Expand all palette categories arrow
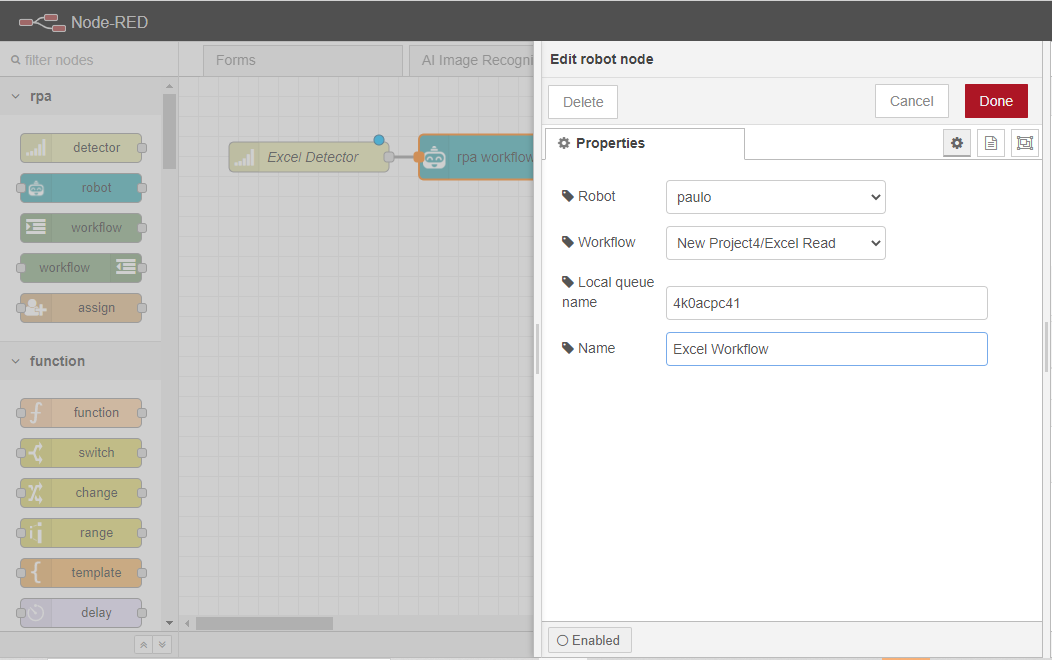Image resolution: width=1052 pixels, height=660 pixels. tap(162, 645)
